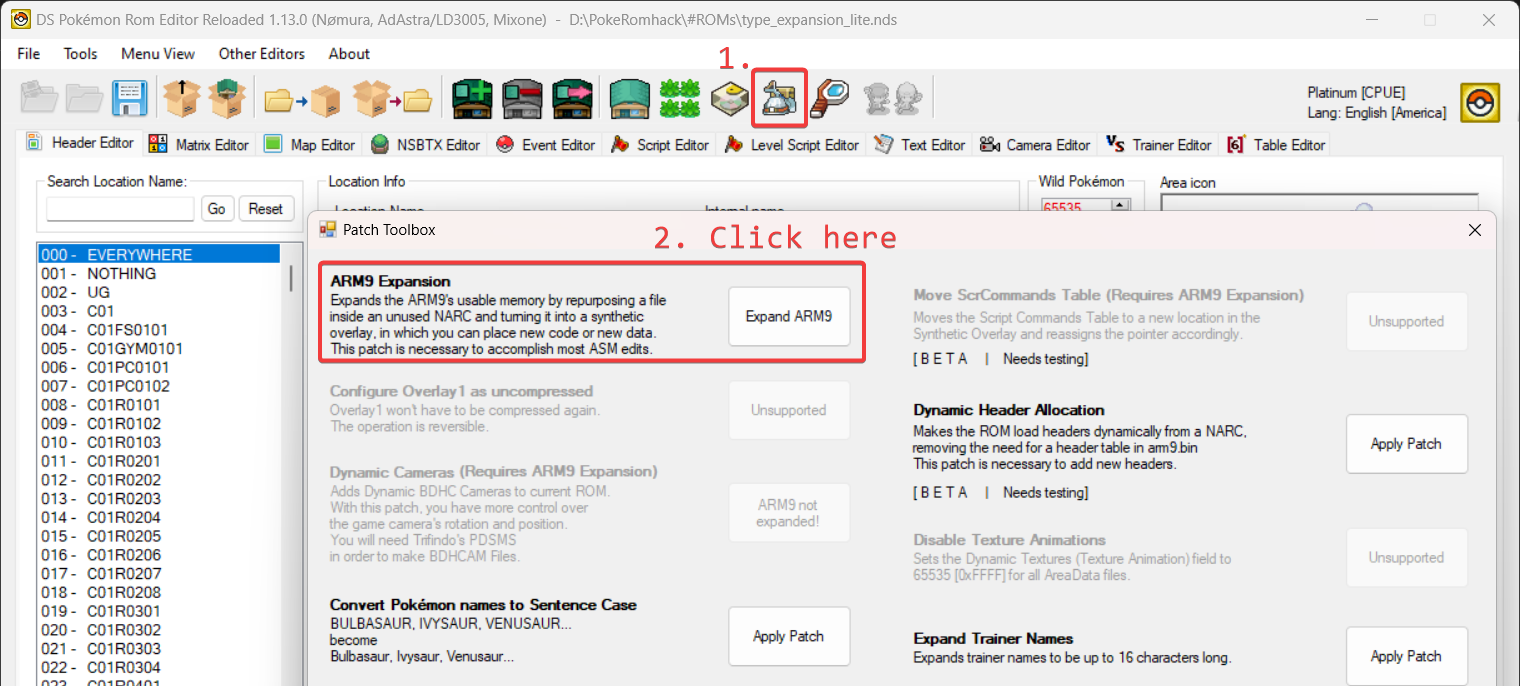Select list row 008 - C01R0101
The width and height of the screenshot is (1520, 686).
tap(159, 405)
